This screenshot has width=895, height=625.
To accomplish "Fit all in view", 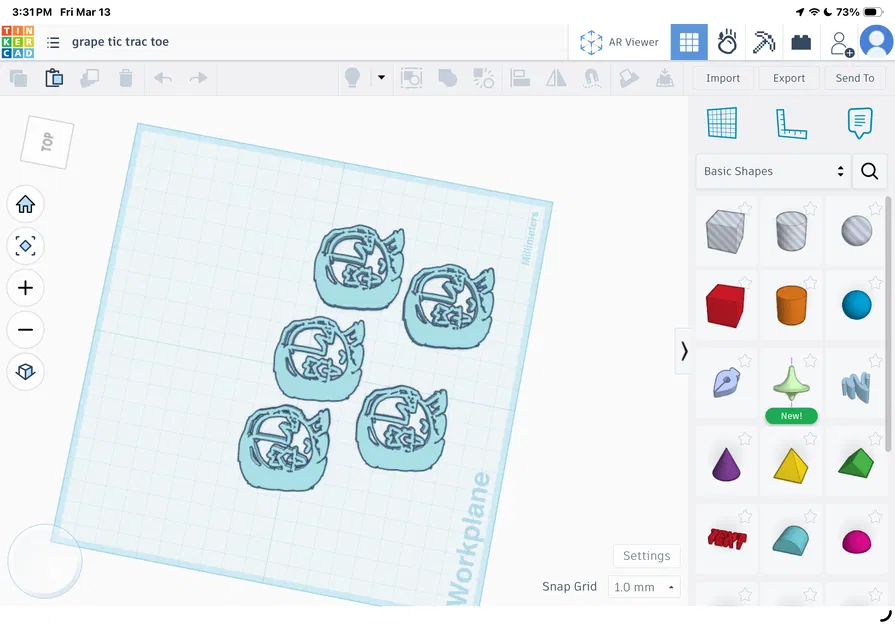I will point(25,246).
